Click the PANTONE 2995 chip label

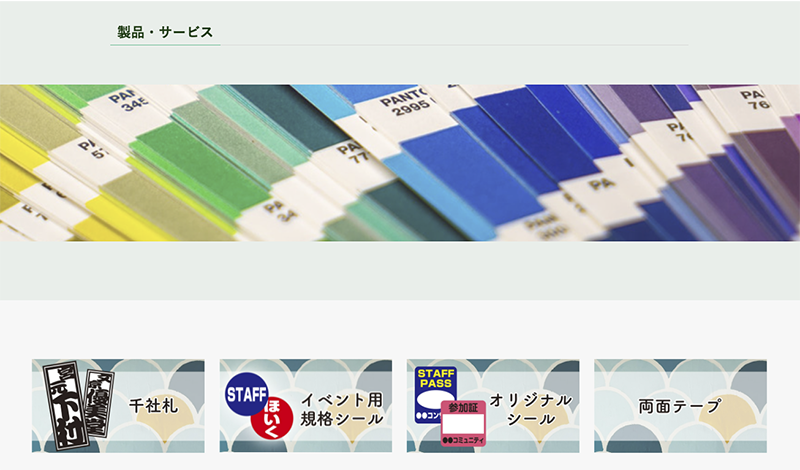[406, 102]
